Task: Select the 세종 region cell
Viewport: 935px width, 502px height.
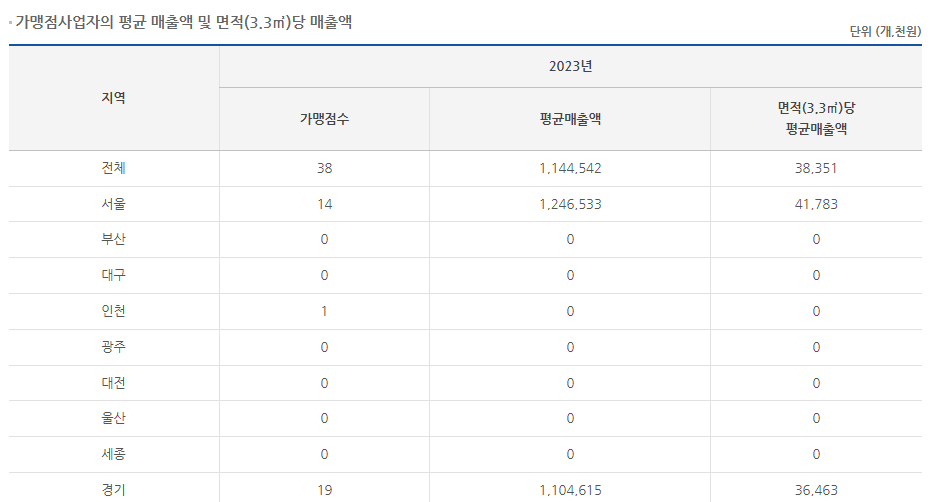Action: click(x=113, y=454)
